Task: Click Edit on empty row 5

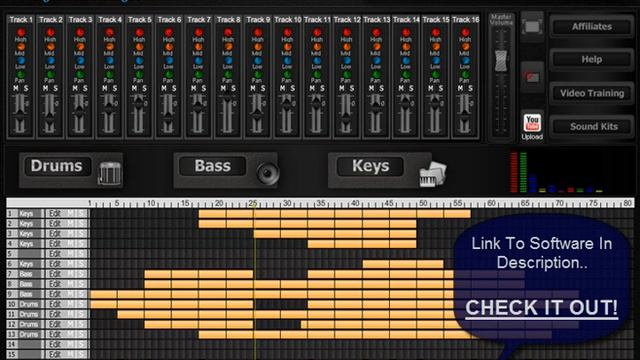Action: pyautogui.click(x=56, y=254)
